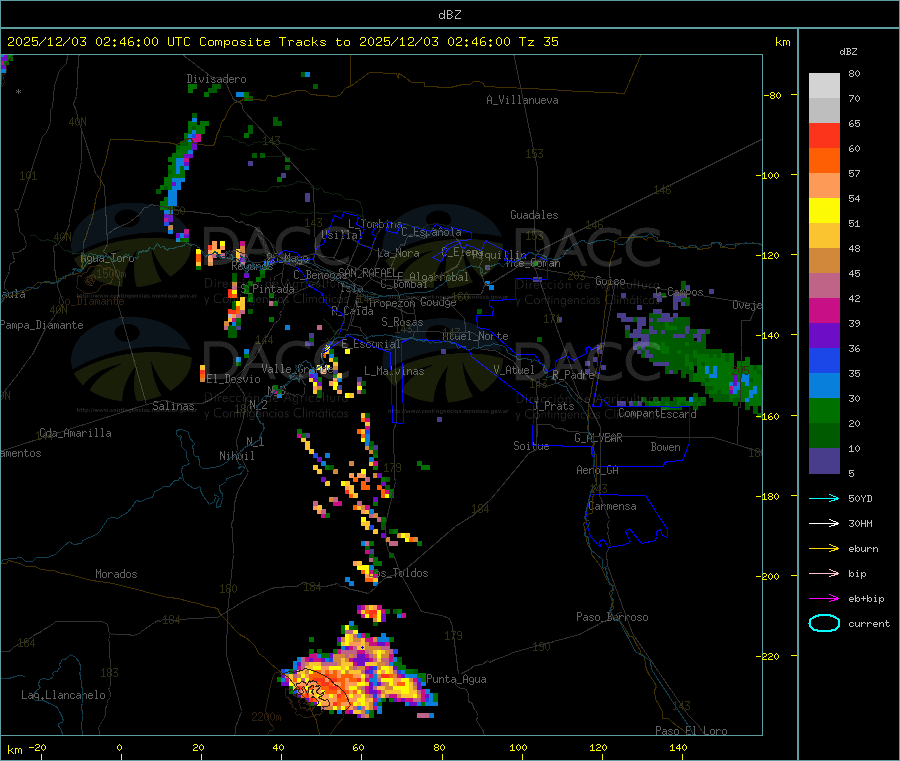Click the cyan 'current' ellipse legend symbol

(824, 623)
